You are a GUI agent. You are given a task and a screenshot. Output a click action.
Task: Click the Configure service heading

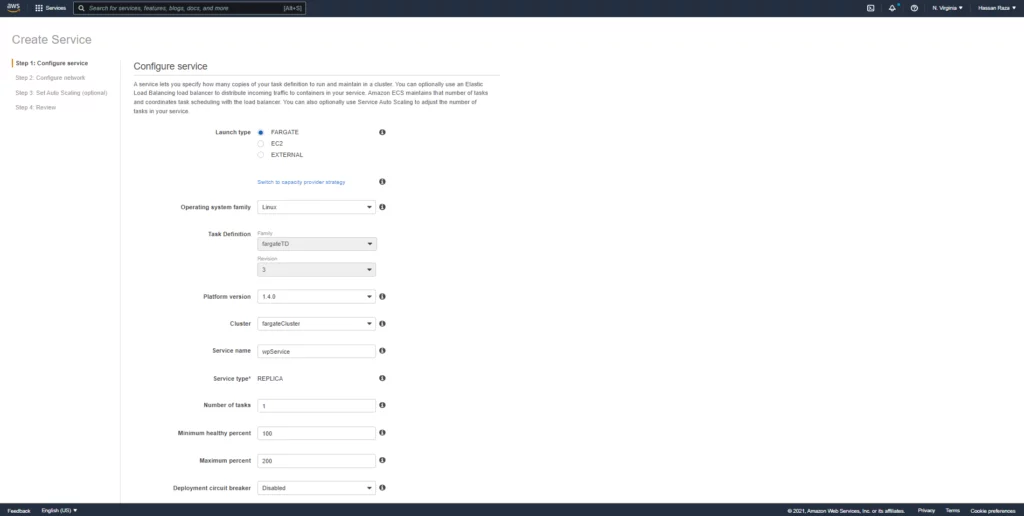tap(170, 66)
